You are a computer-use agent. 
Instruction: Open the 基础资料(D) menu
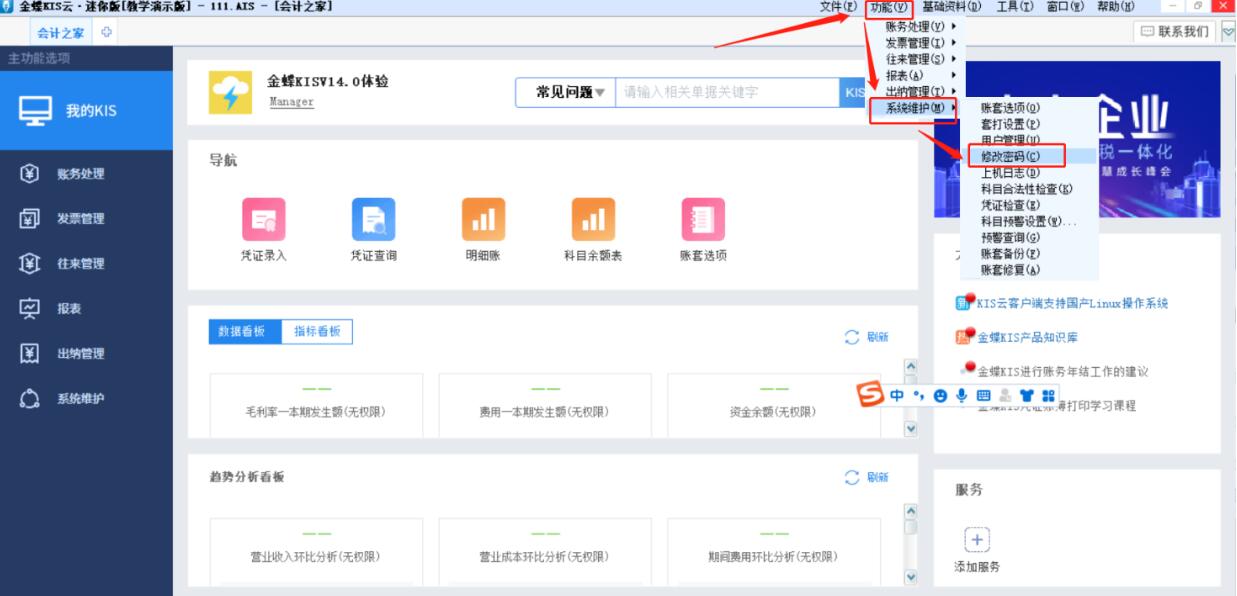(x=953, y=7)
